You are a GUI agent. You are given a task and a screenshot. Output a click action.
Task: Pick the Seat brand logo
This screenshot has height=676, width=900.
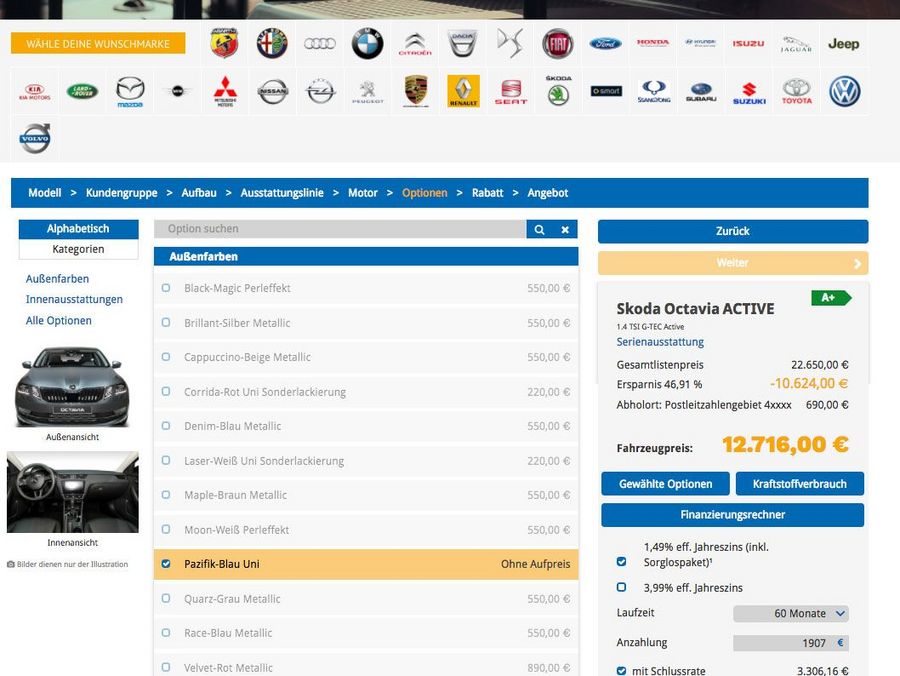511,92
